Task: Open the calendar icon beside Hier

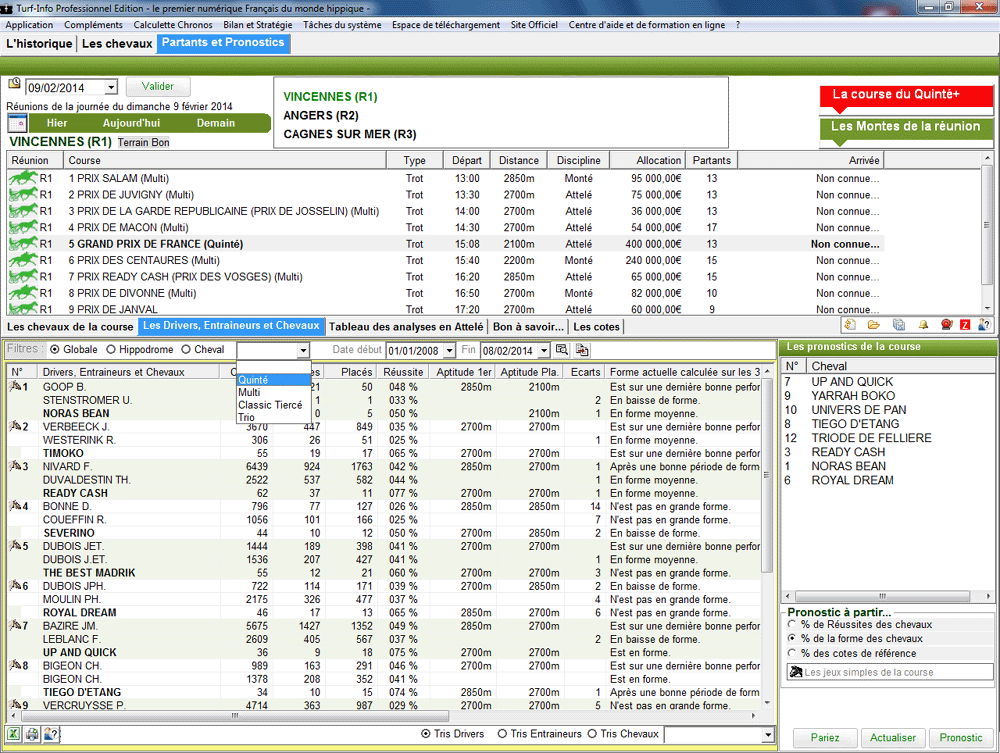Action: (18, 123)
